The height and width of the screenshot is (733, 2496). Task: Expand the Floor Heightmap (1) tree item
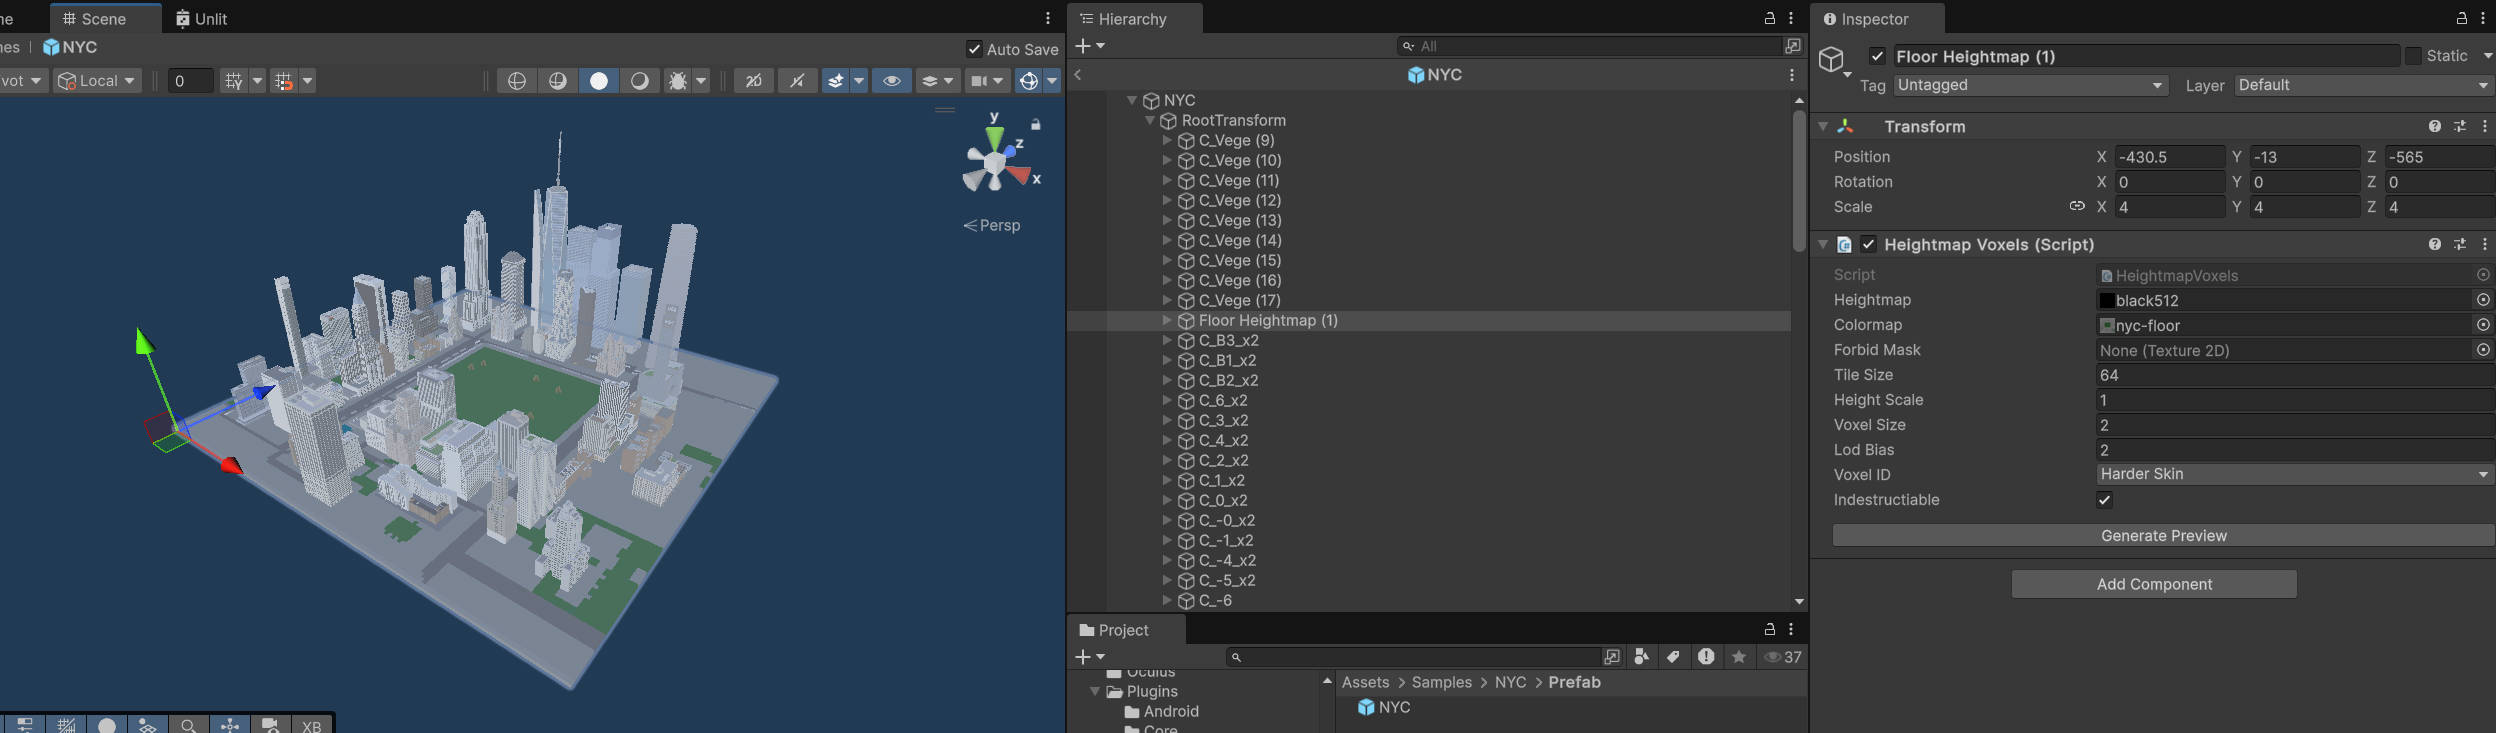[1166, 321]
